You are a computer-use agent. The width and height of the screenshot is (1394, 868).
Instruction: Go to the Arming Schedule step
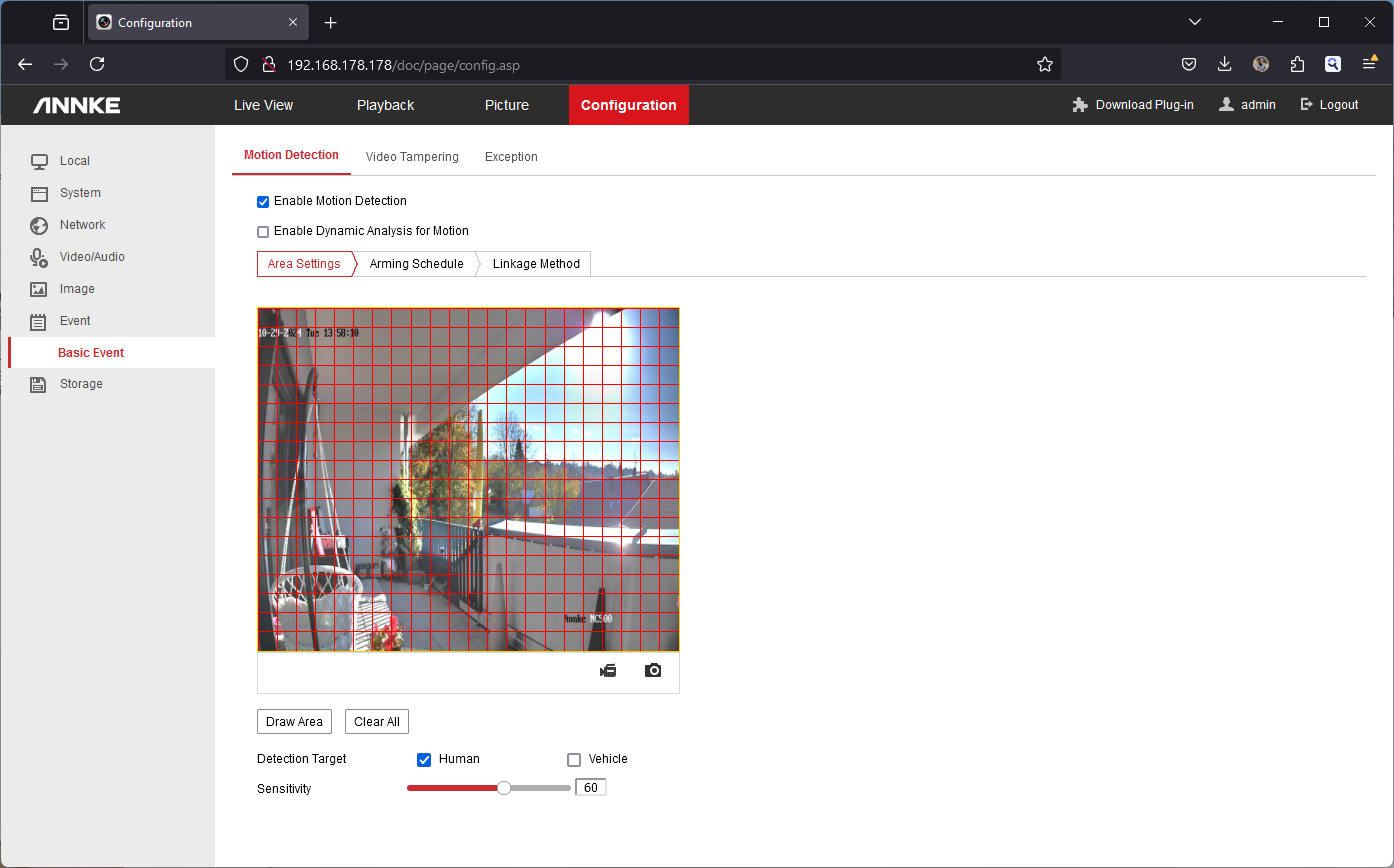point(416,264)
